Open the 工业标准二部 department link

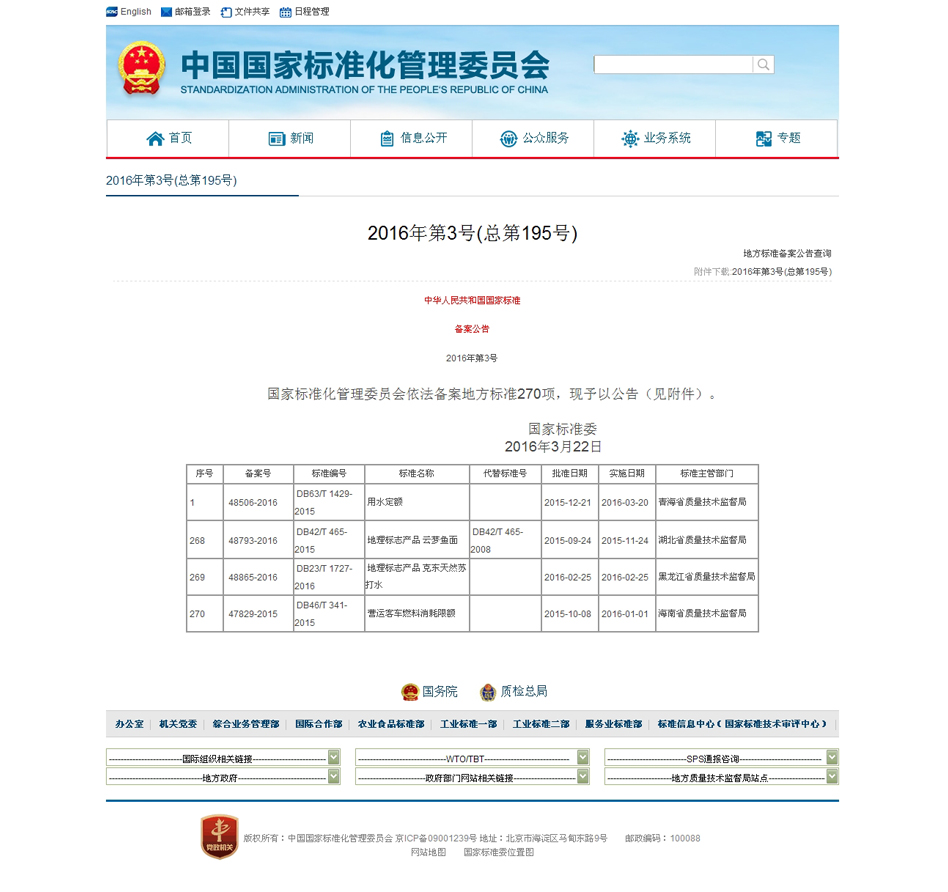[x=541, y=724]
